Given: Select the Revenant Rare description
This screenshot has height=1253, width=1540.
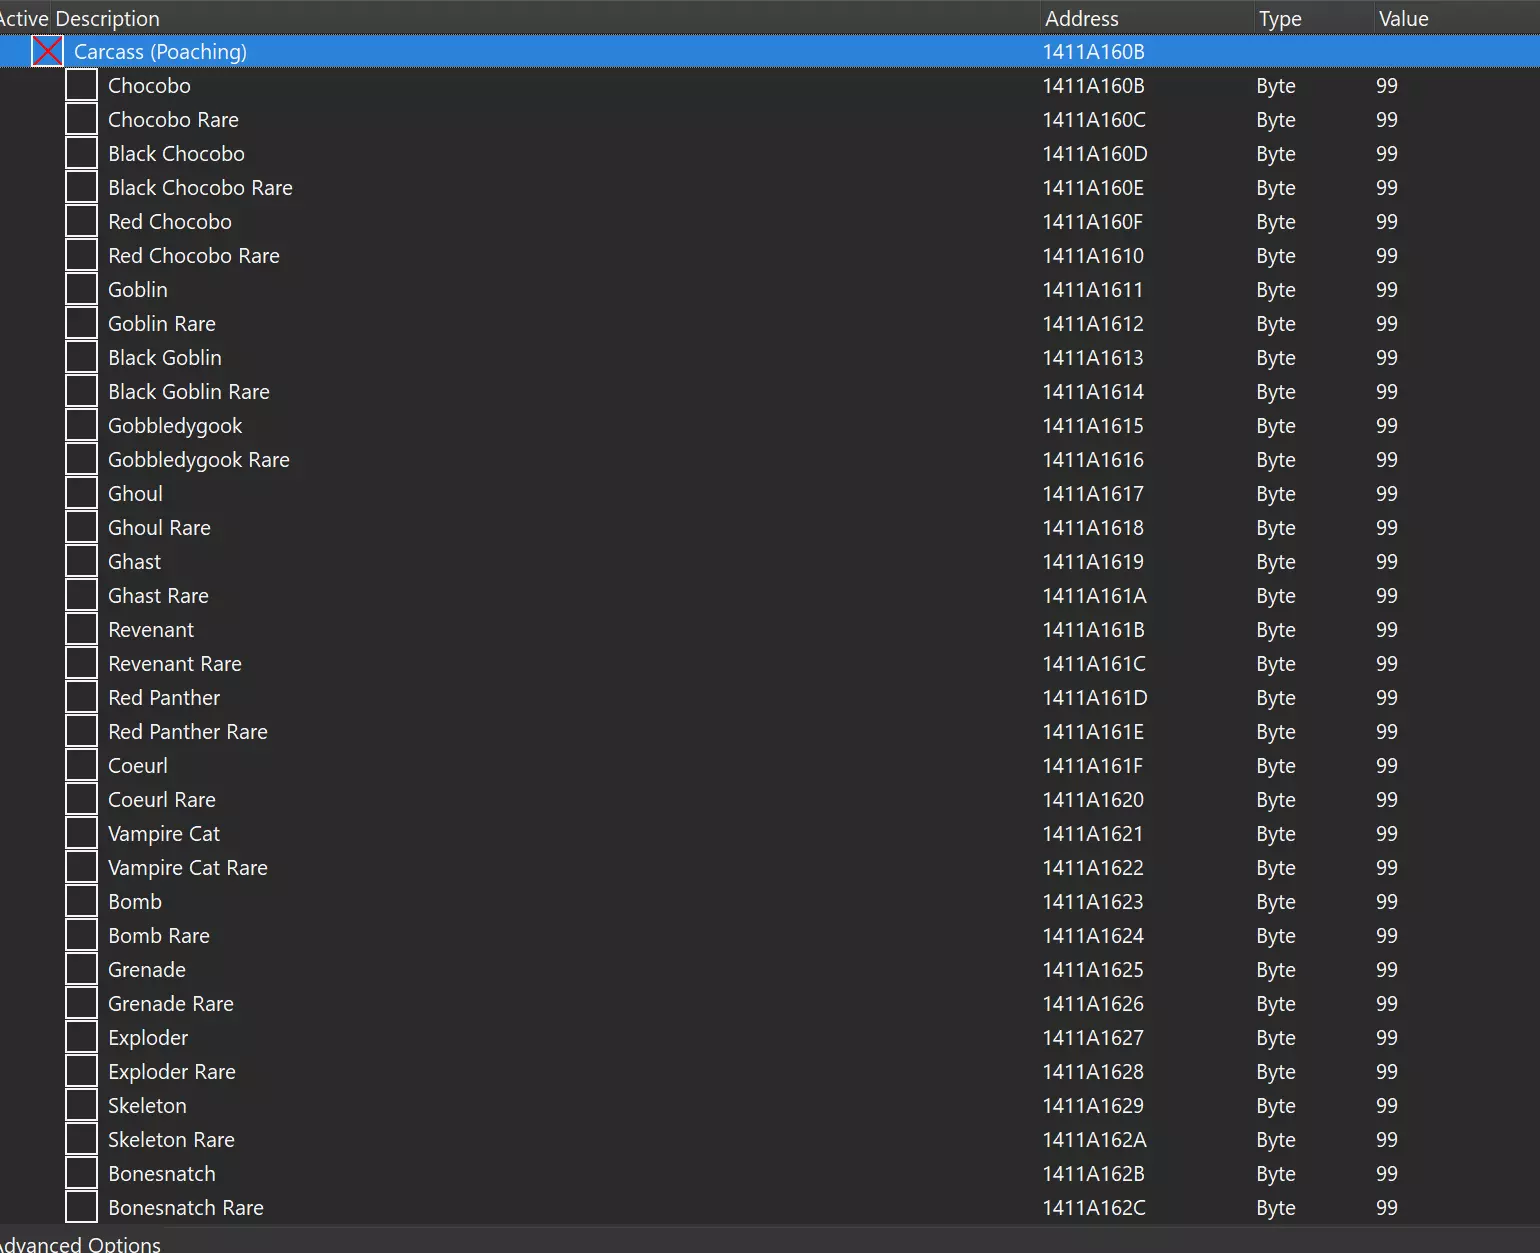Looking at the screenshot, I should click(175, 663).
